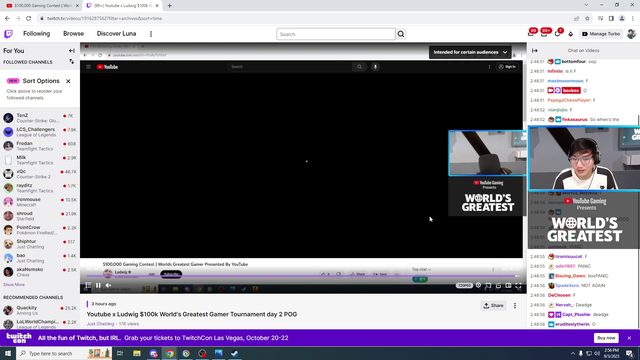Open Discover Luna link
Viewport: 640px width, 360px height.
pyautogui.click(x=116, y=34)
